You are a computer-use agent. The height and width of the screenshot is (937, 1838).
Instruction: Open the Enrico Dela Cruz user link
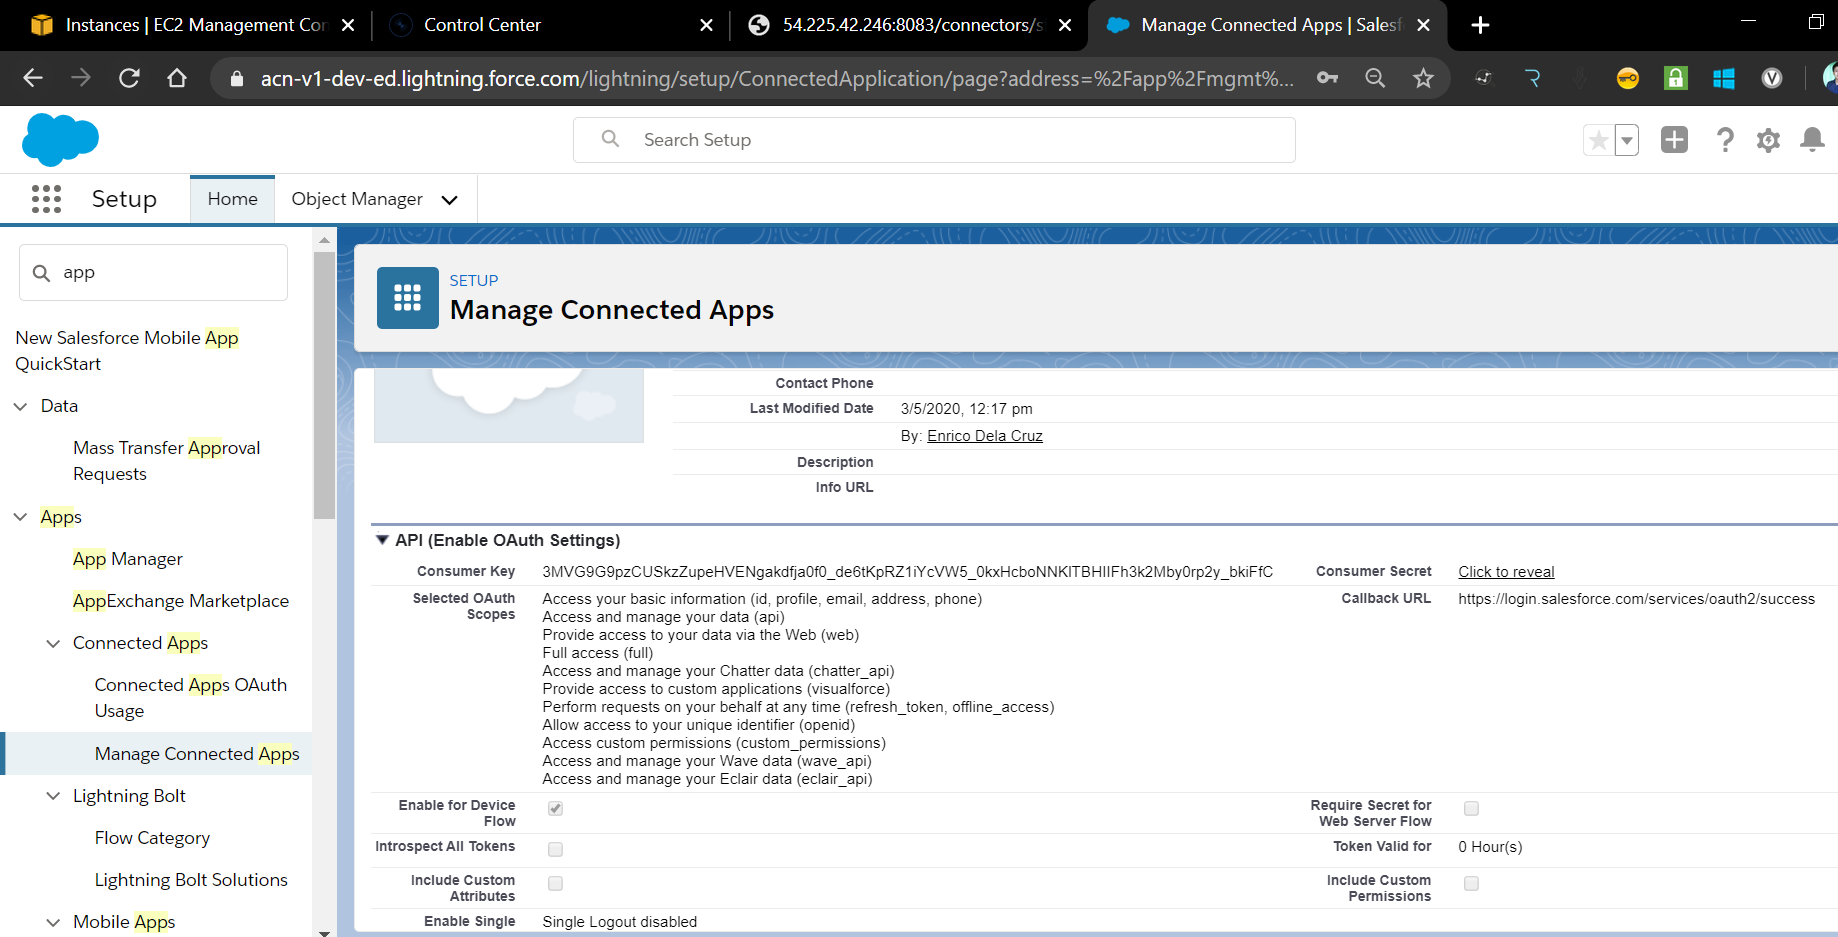tap(984, 436)
